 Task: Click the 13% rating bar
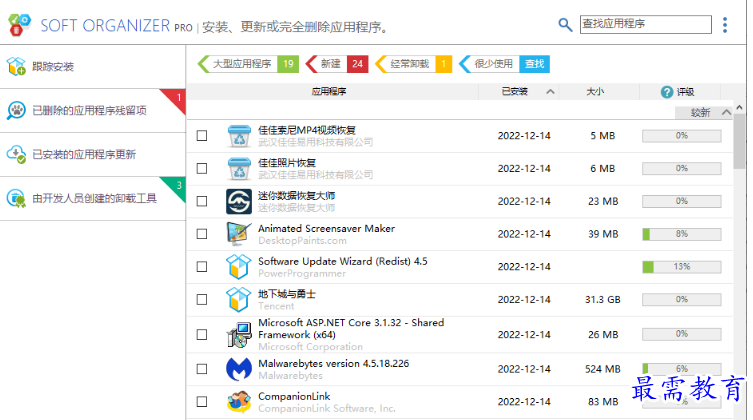682,266
